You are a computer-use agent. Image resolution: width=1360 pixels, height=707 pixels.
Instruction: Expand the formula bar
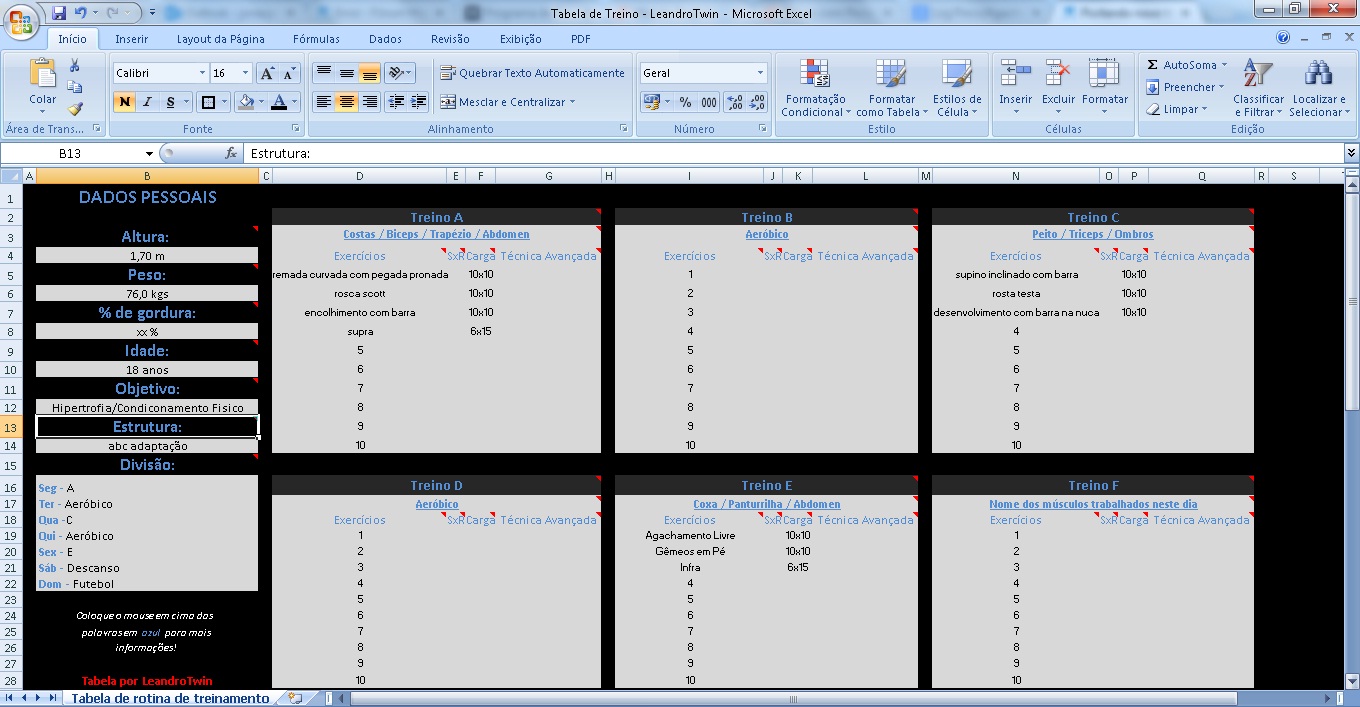click(1351, 153)
